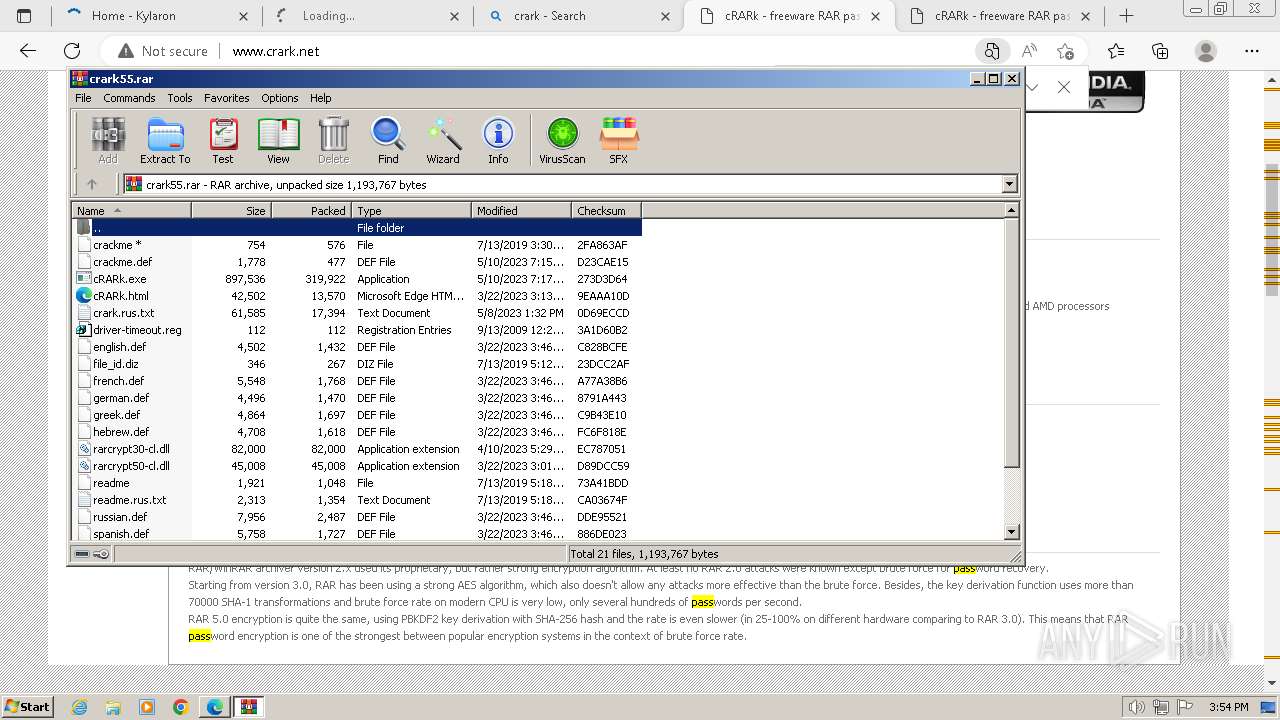1280x720 pixels.
Task: Select the cRARk.exe file row
Action: 357,279
